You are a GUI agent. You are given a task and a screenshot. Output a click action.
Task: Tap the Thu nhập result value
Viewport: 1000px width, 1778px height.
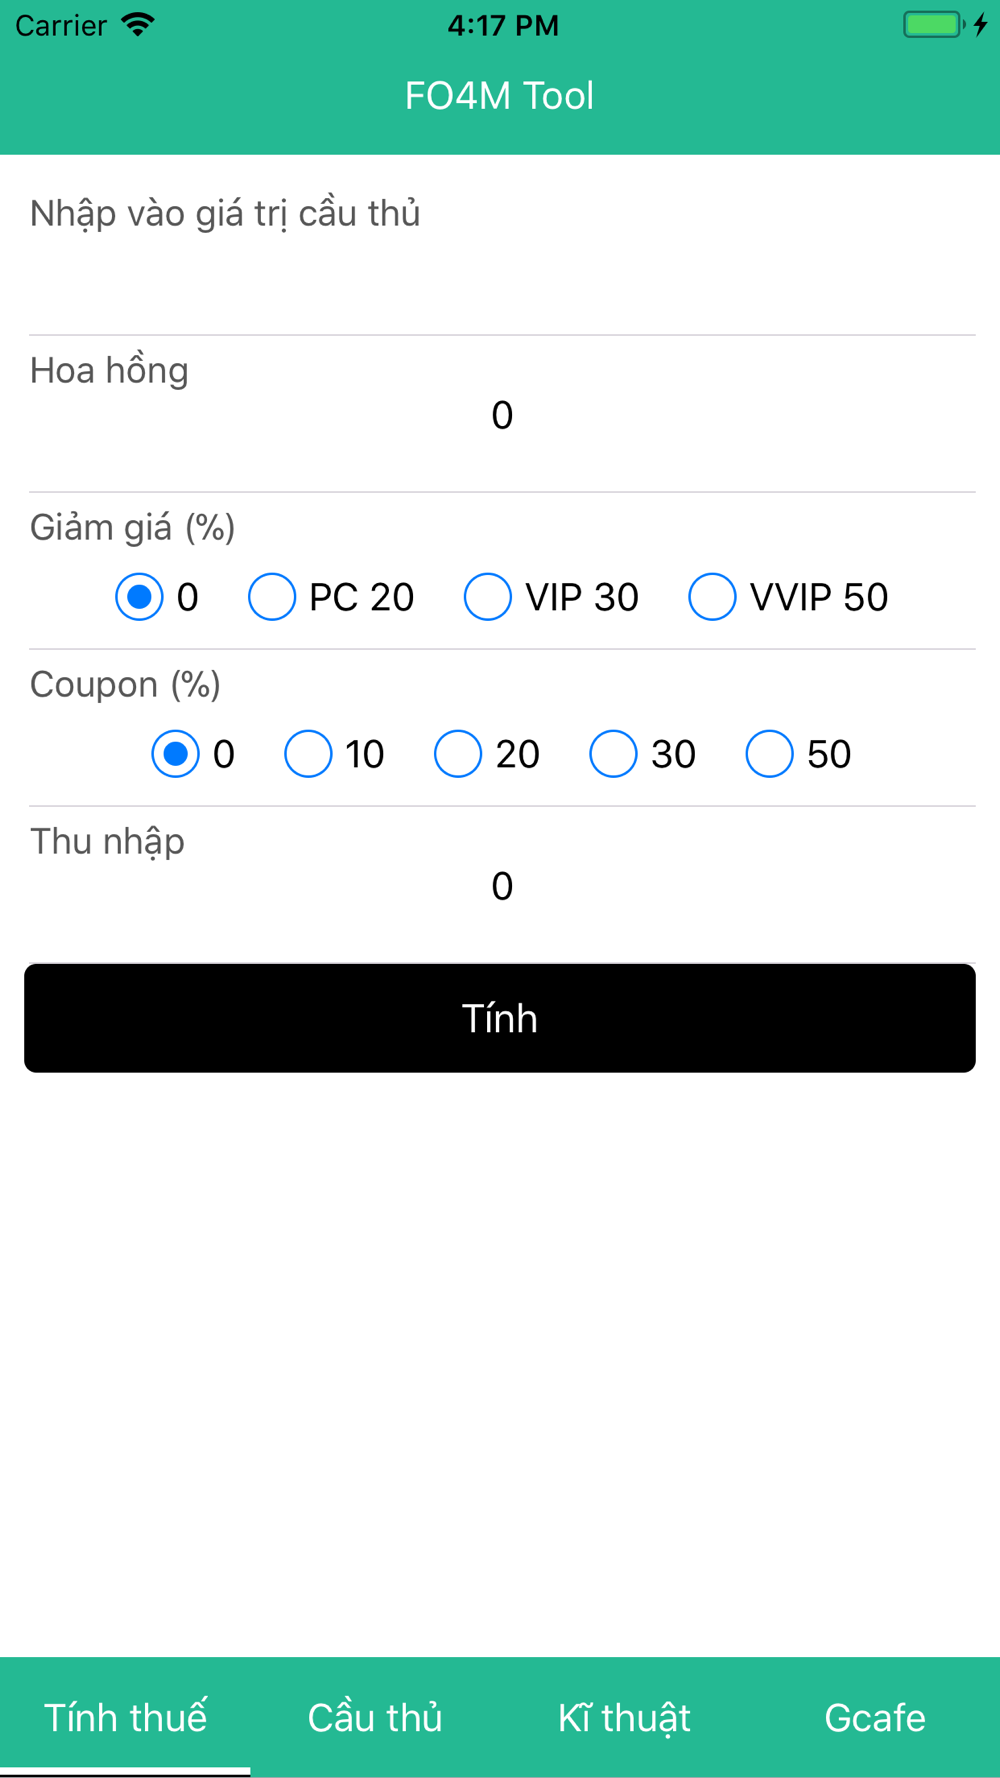coord(502,886)
